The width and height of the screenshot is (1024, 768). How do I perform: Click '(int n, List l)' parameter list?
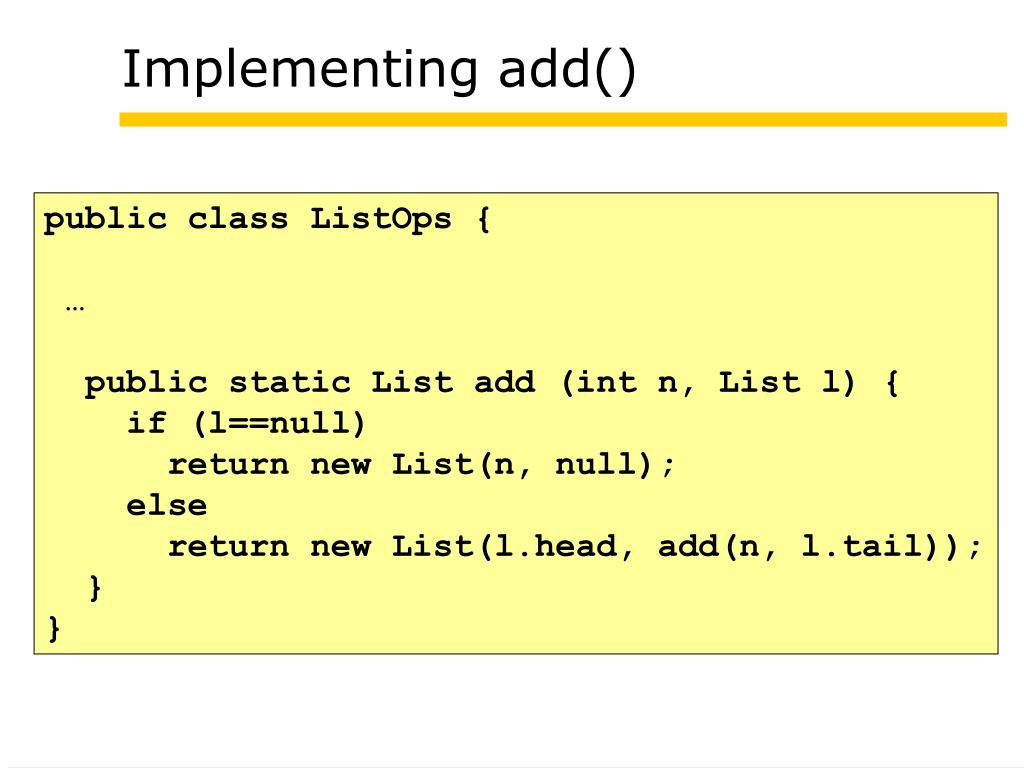pyautogui.click(x=708, y=383)
